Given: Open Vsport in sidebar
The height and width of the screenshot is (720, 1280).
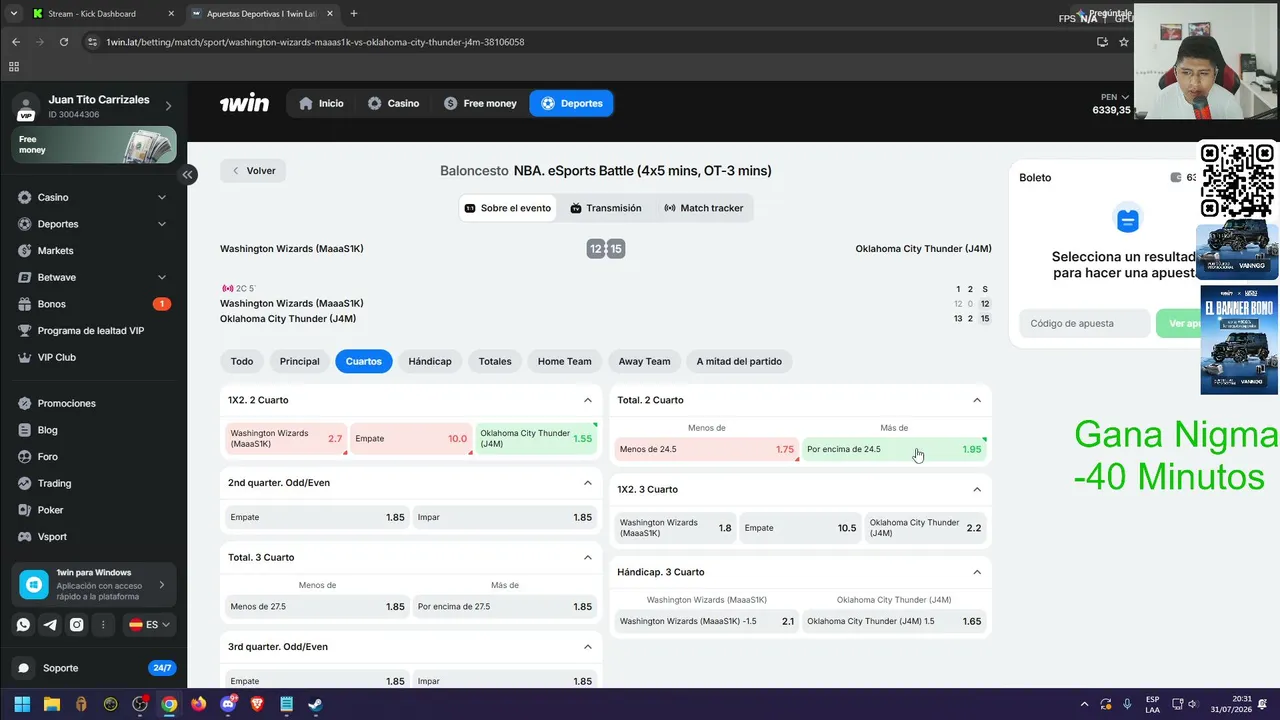Looking at the screenshot, I should pos(93,536).
